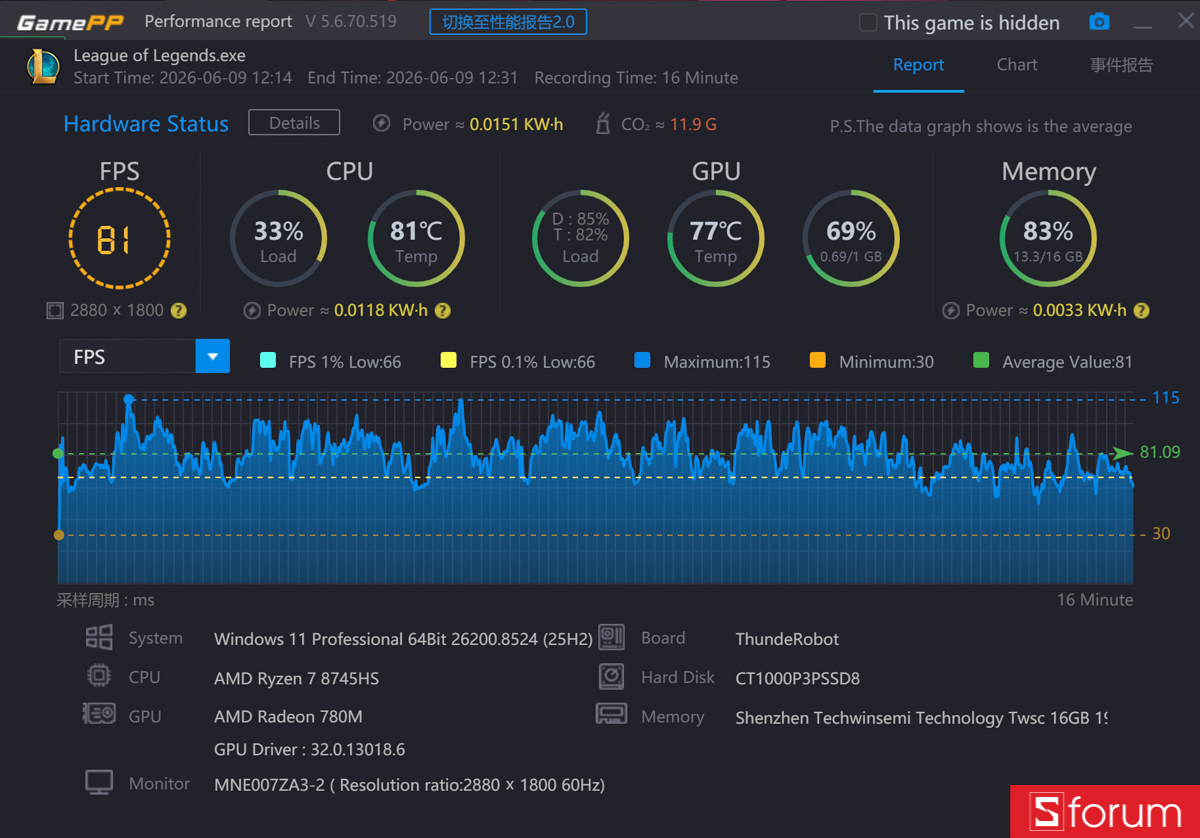Click the GamePP logo

(69, 22)
